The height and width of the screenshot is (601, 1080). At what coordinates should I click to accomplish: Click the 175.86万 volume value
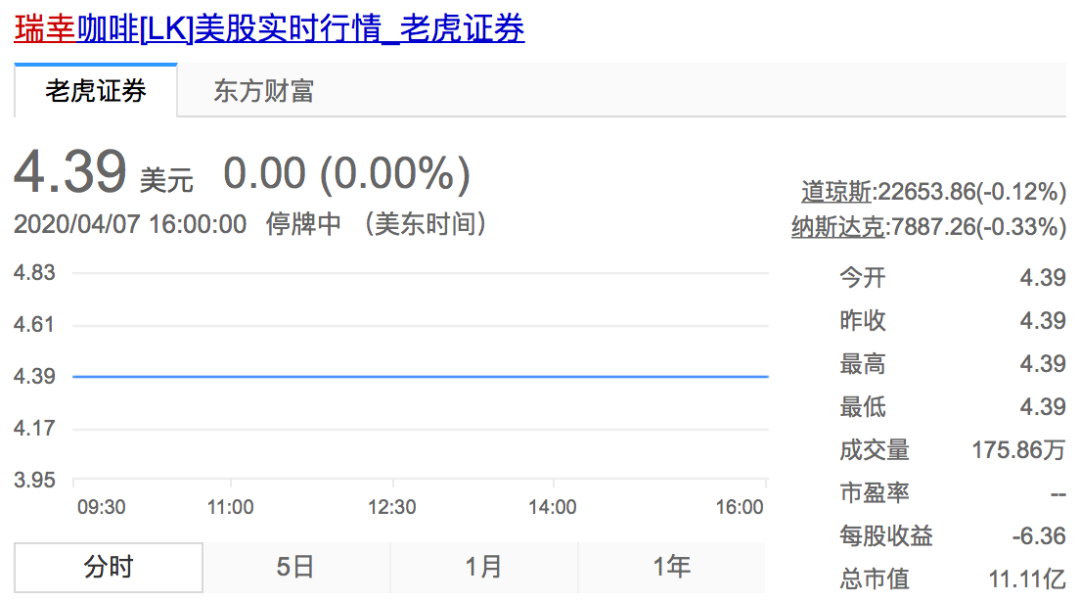pos(1019,450)
